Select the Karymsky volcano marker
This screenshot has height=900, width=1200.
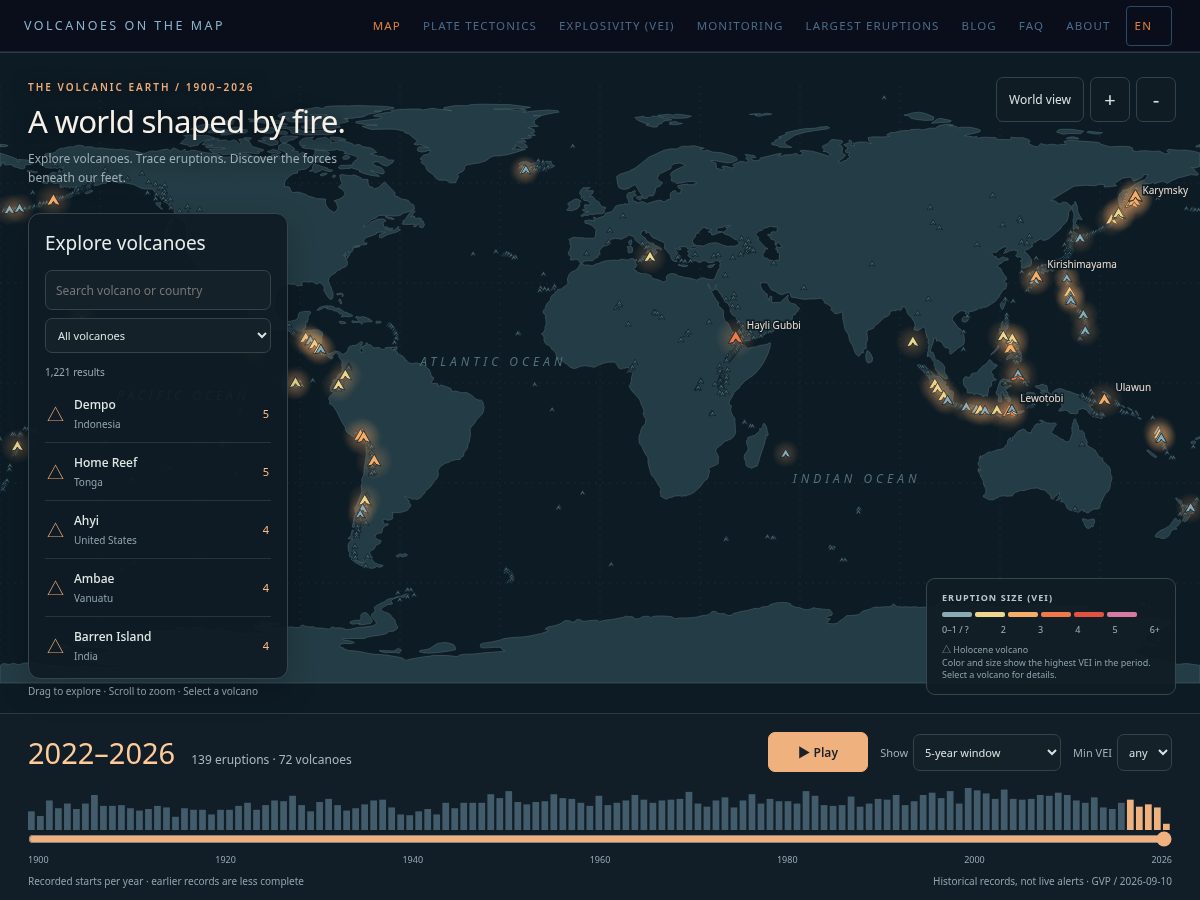coord(1135,198)
